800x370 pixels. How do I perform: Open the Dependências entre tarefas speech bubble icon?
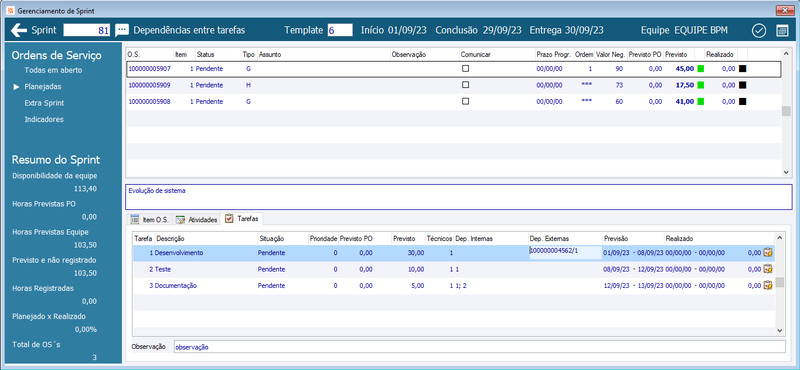pyautogui.click(x=121, y=30)
